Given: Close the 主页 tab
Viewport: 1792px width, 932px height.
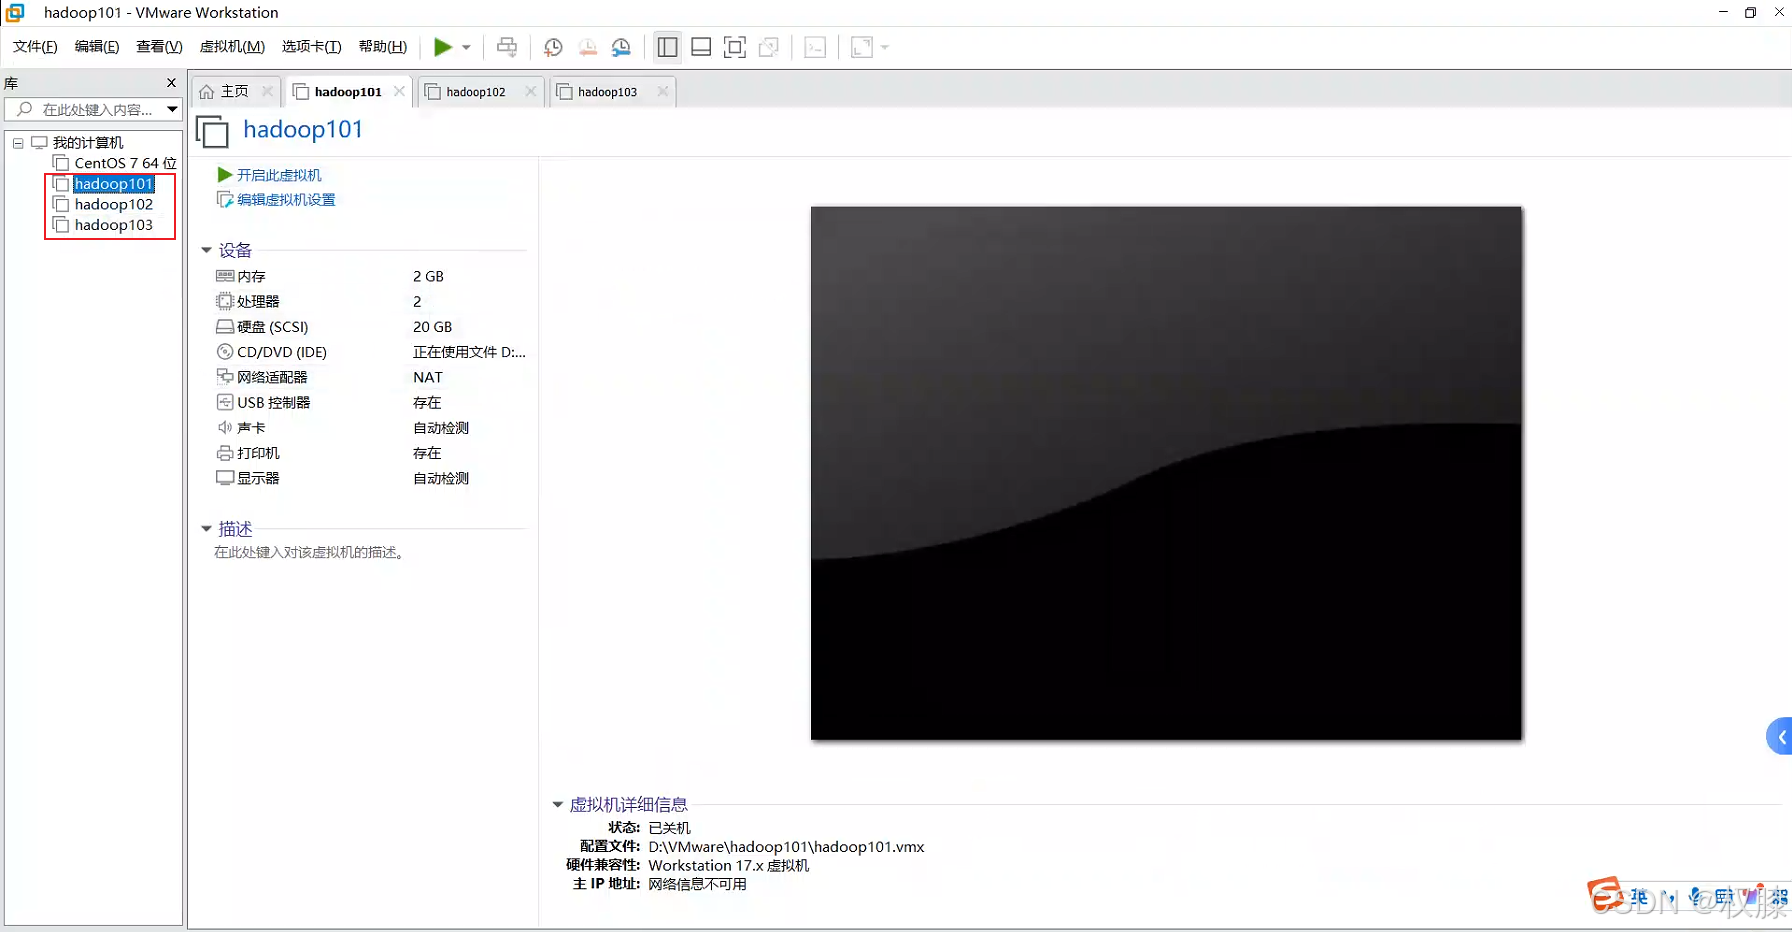Looking at the screenshot, I should pos(267,91).
